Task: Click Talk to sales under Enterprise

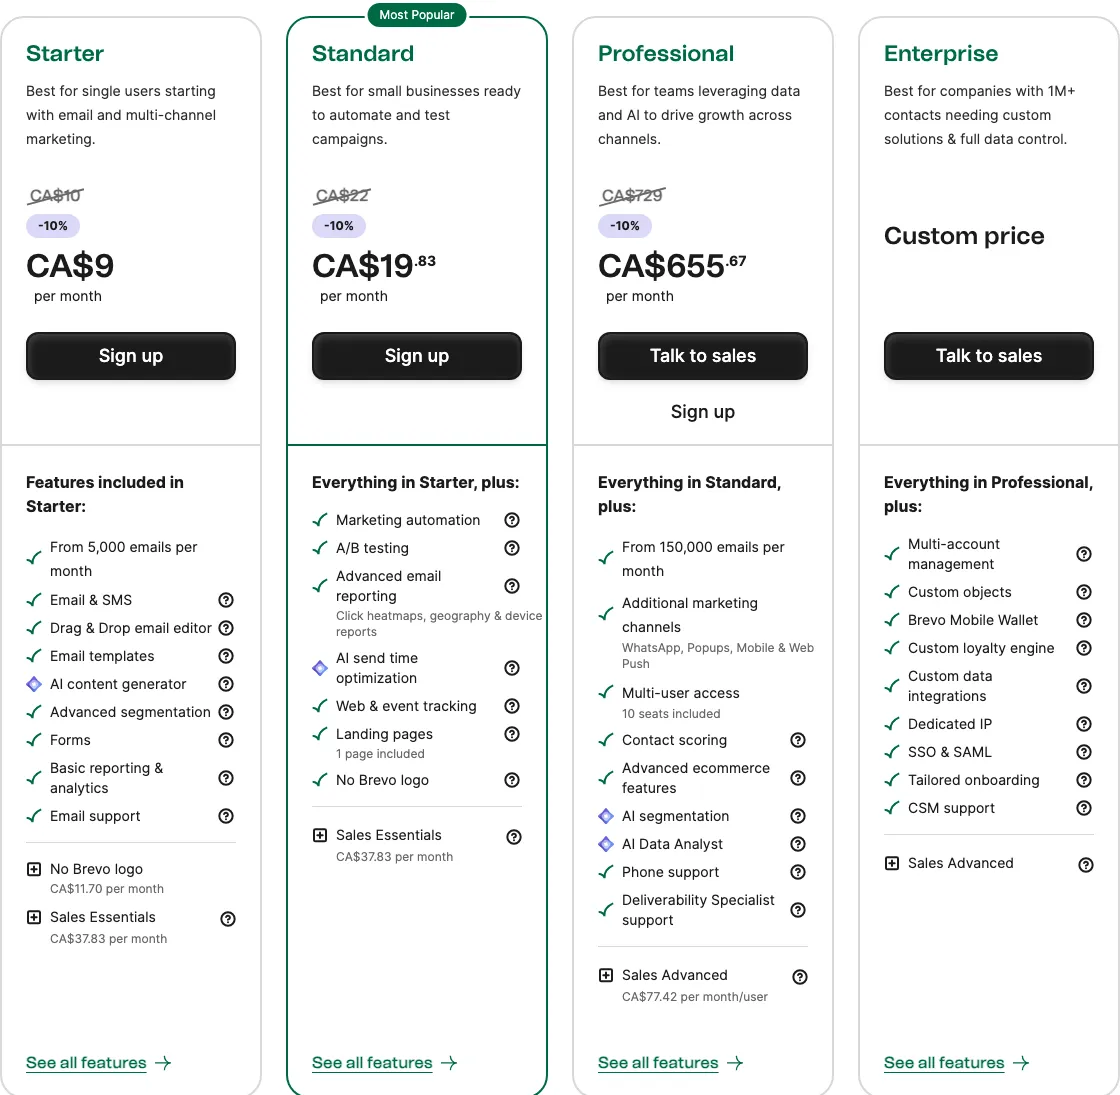Action: 988,356
